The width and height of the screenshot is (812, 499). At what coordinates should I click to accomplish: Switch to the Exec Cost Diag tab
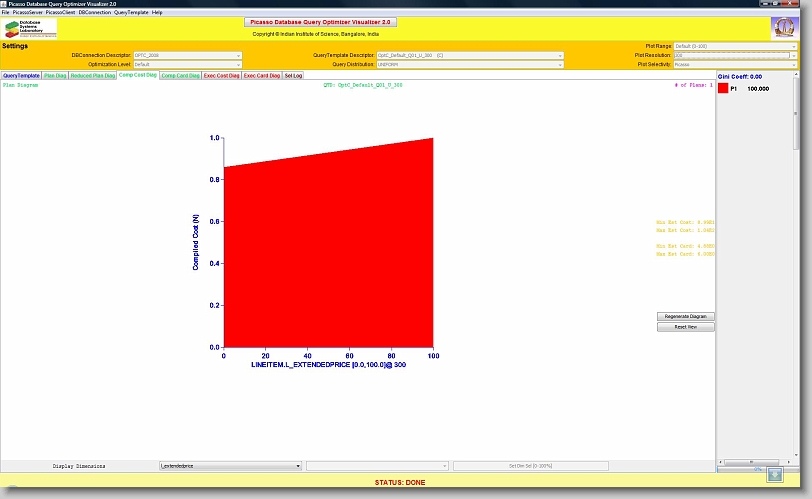tap(222, 75)
